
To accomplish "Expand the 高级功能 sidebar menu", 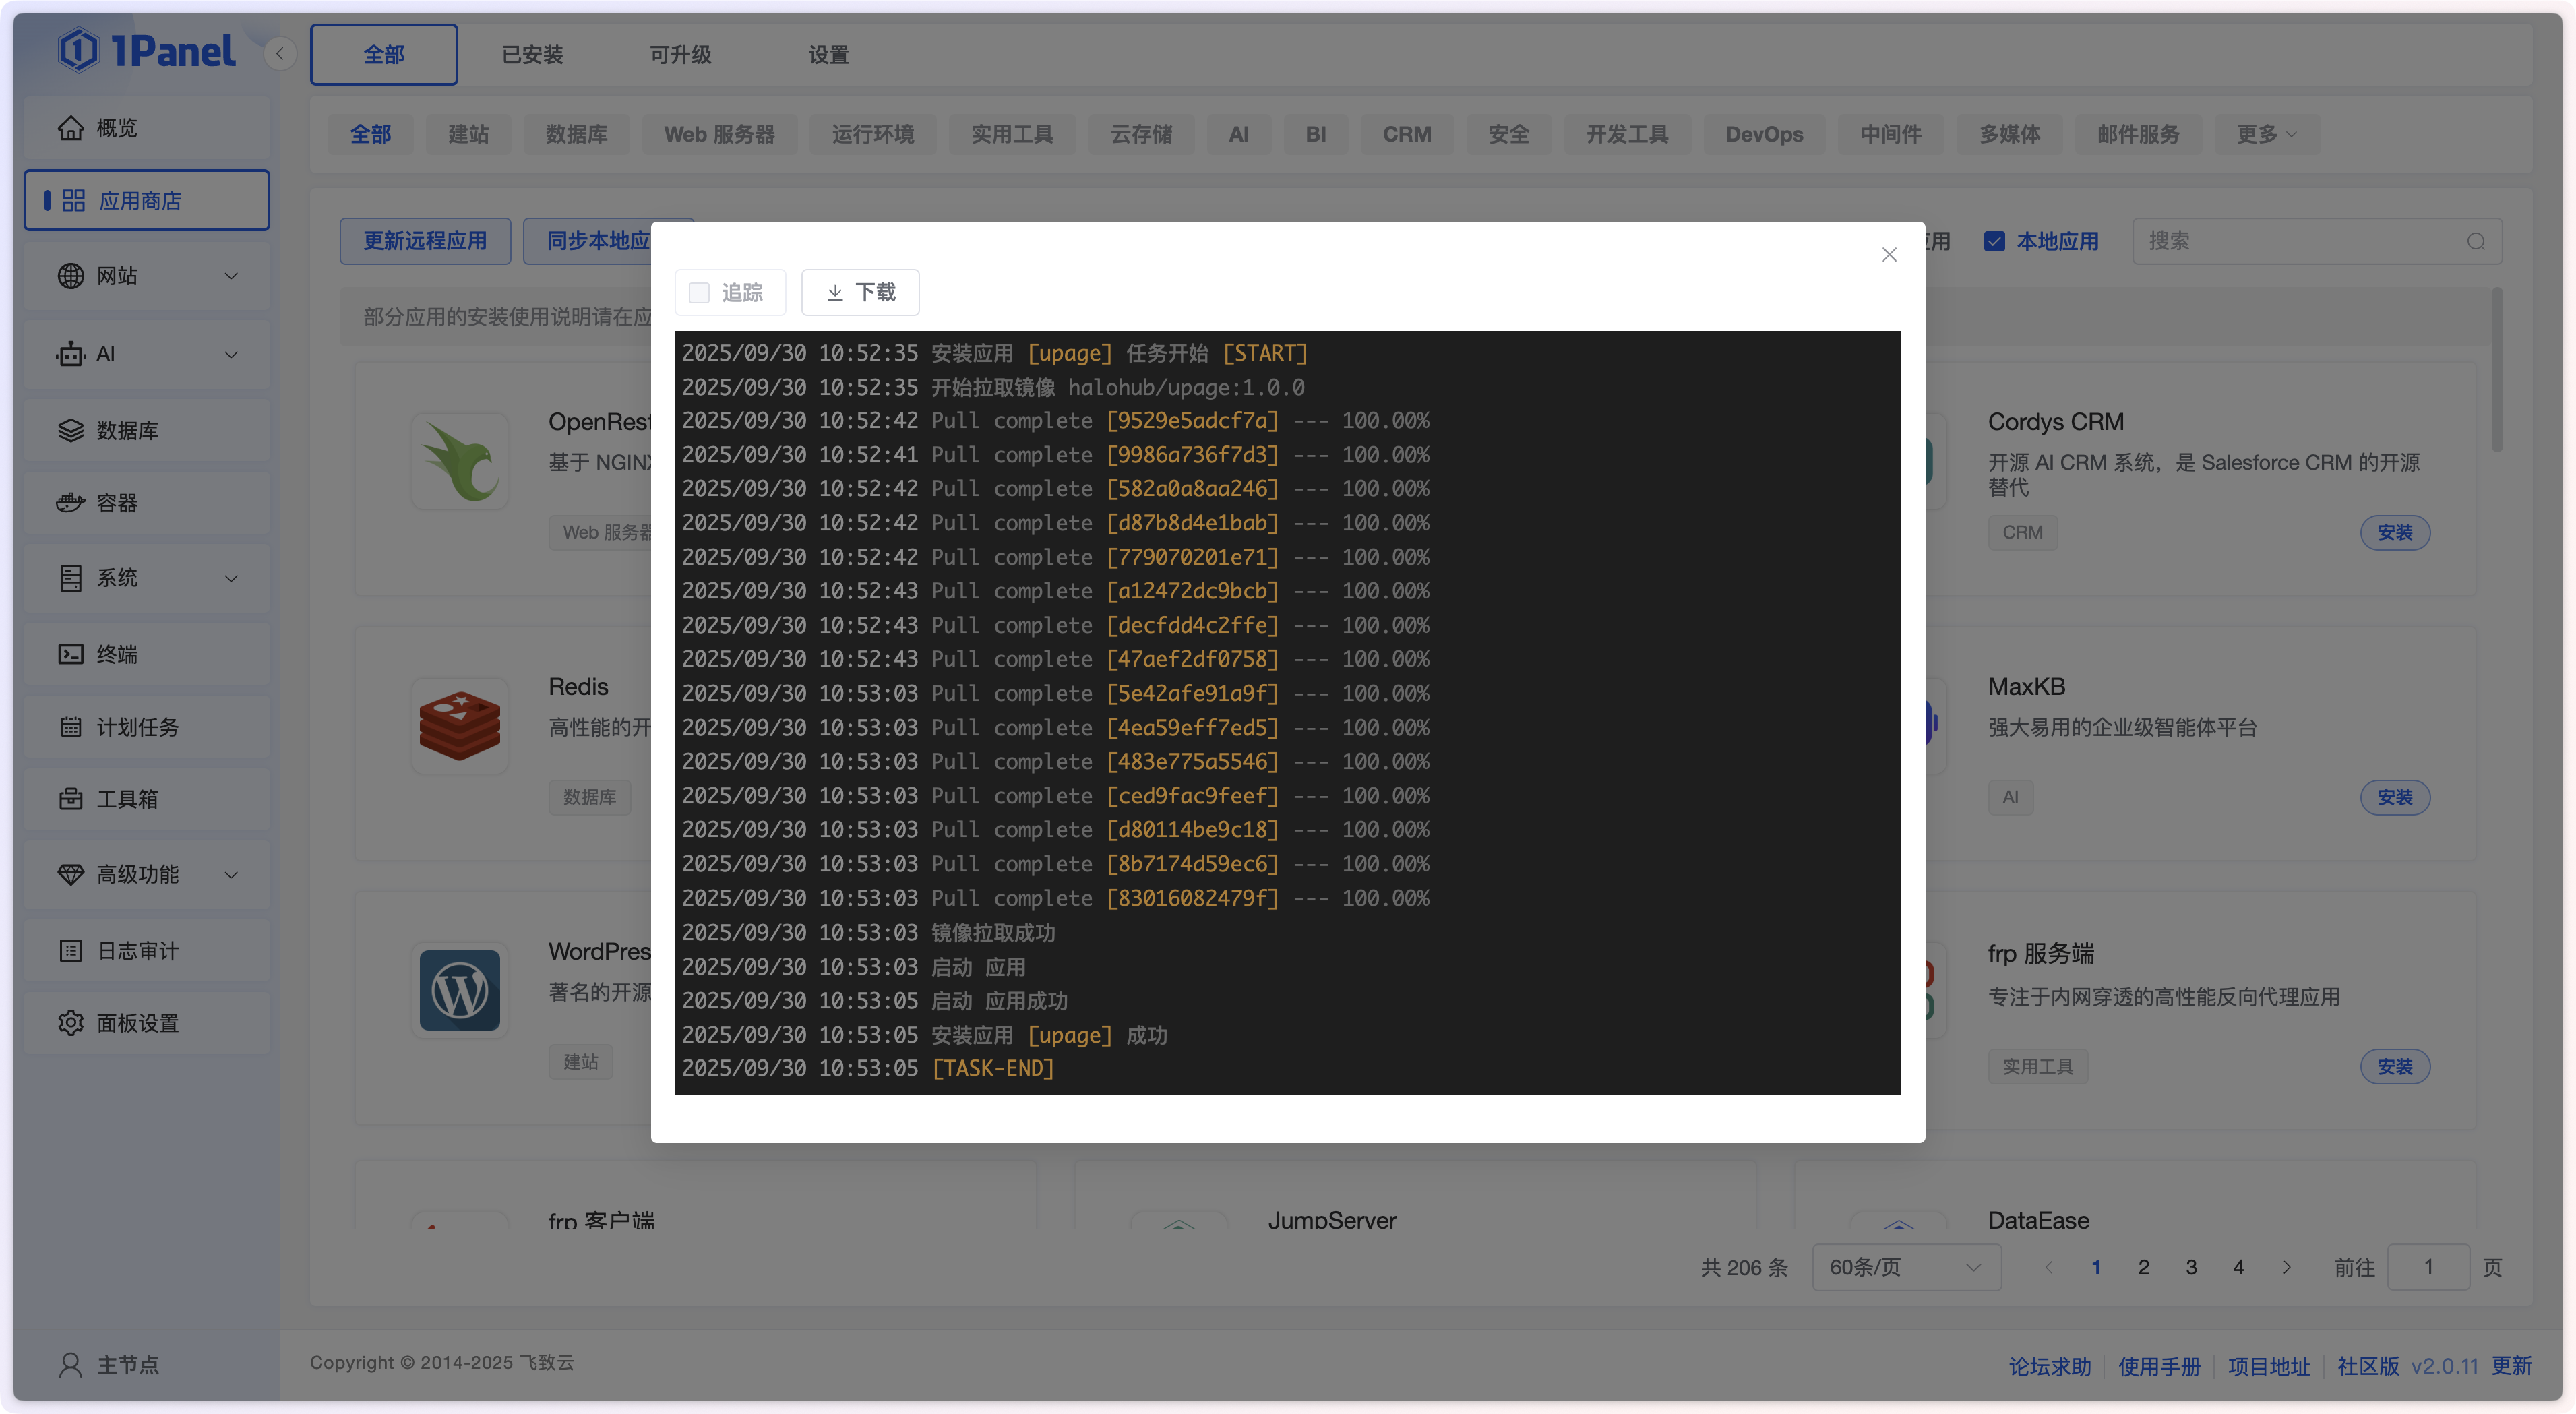I will pyautogui.click(x=231, y=875).
